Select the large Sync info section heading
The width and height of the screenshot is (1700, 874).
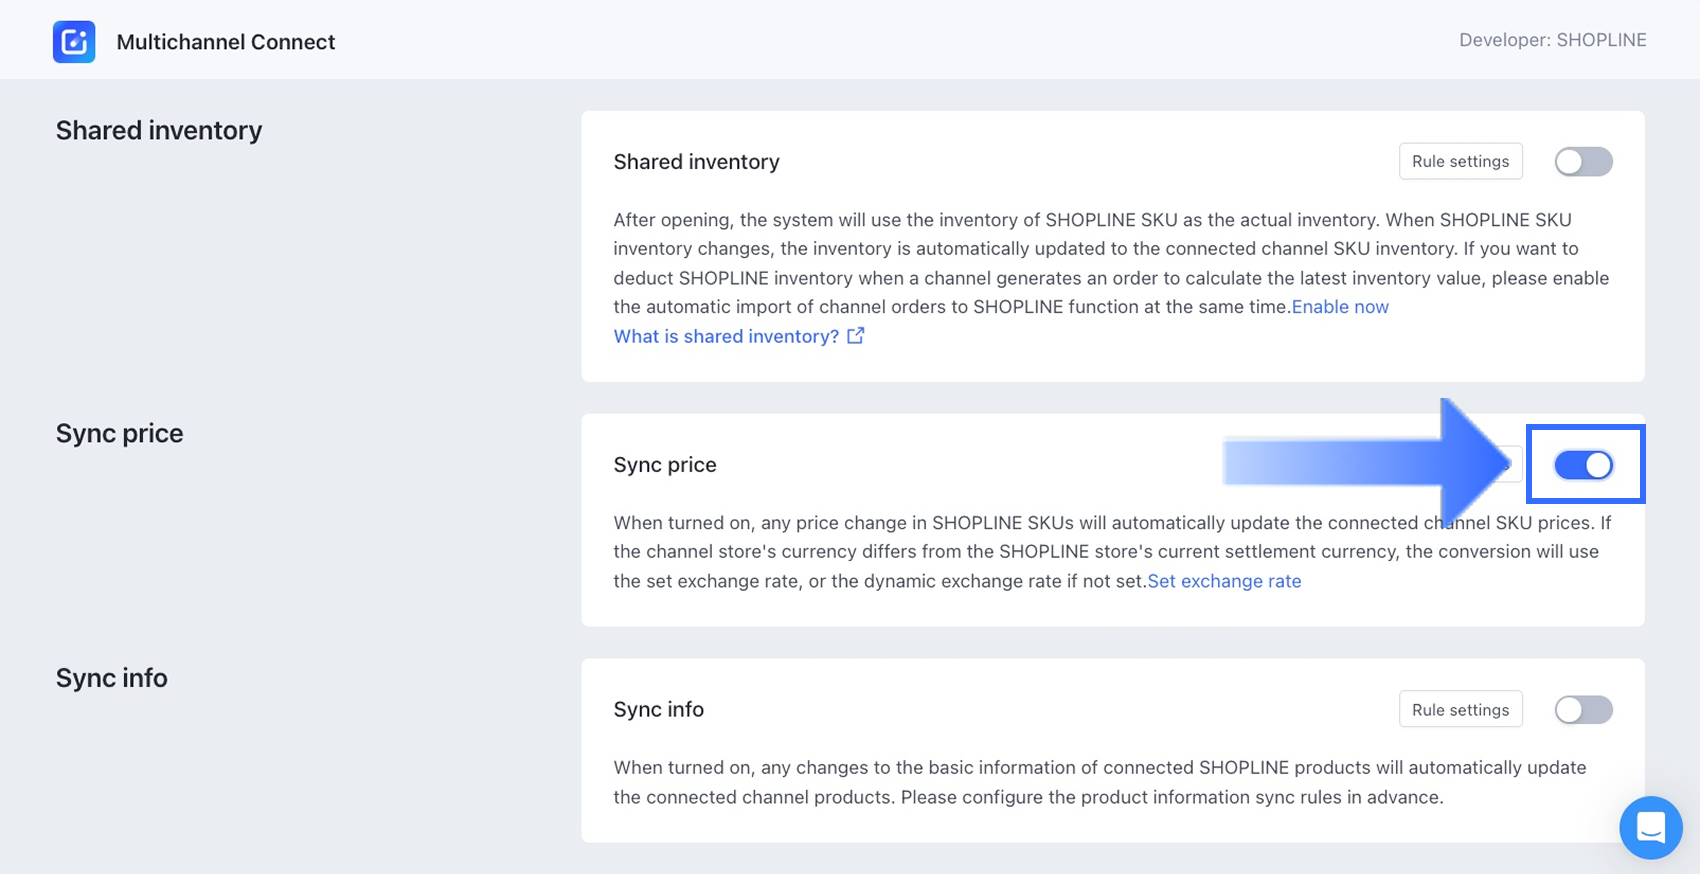pos(112,678)
